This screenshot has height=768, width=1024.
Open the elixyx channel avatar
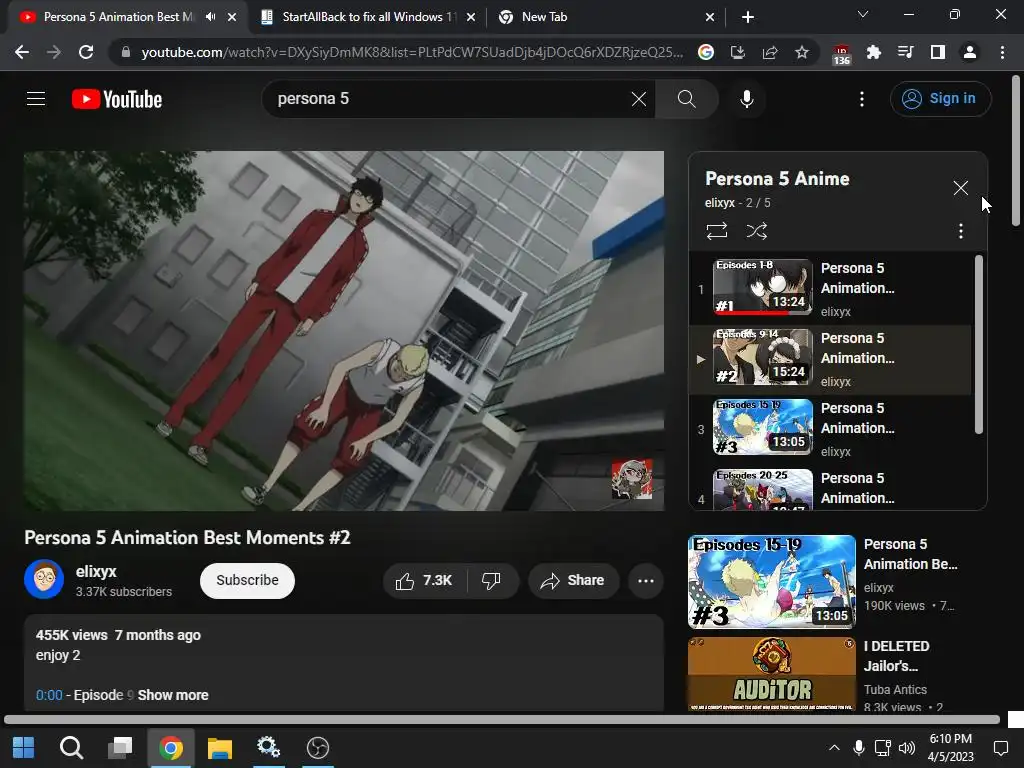(x=44, y=579)
